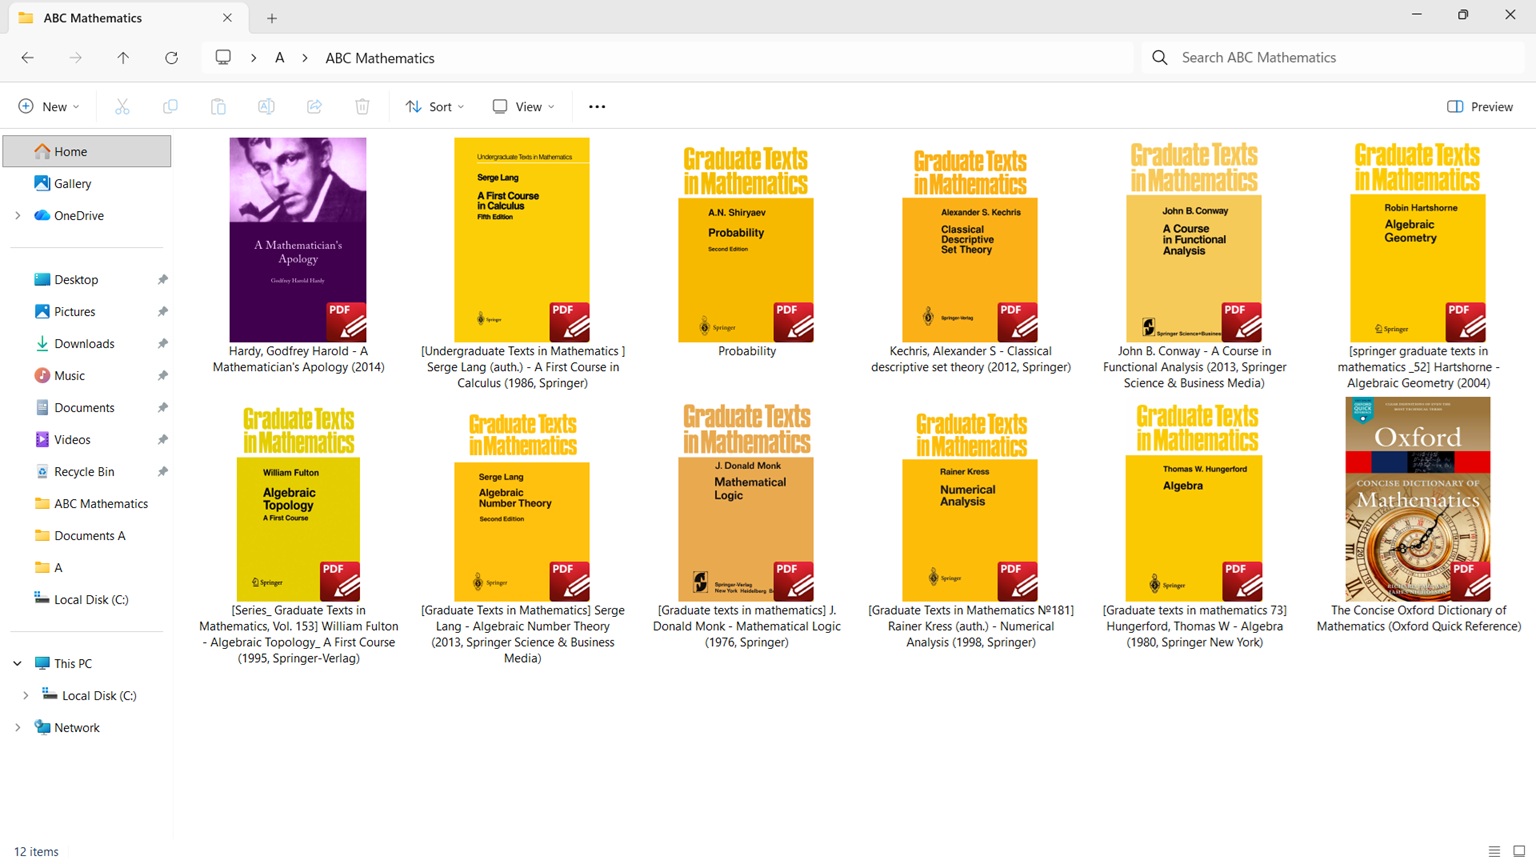The width and height of the screenshot is (1536, 864).
Task: Select A First Course in Calculus thumbnail
Action: click(522, 240)
